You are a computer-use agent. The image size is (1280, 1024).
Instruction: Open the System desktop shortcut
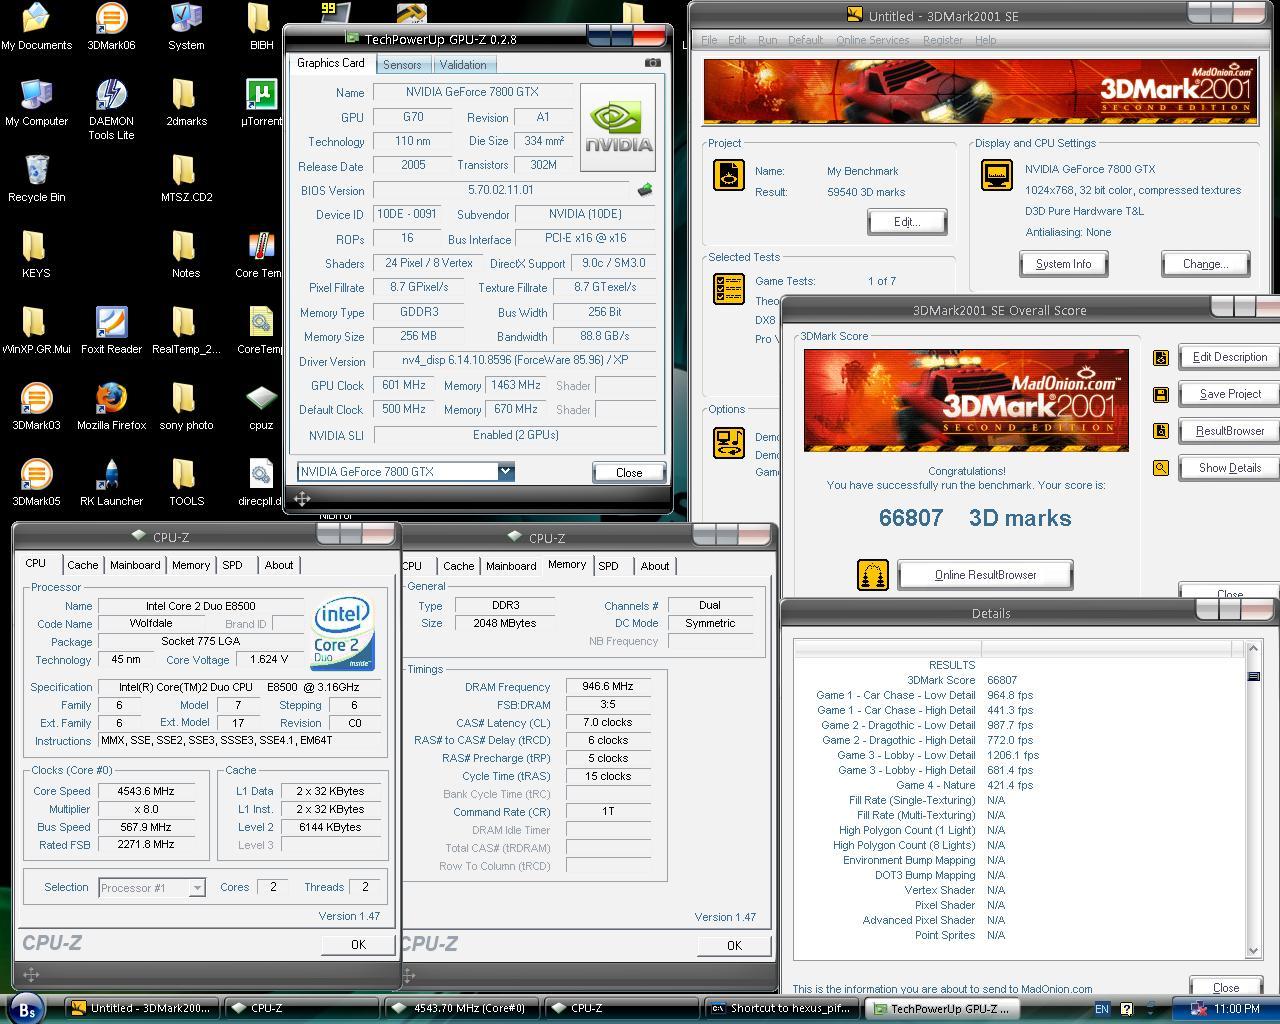(186, 27)
